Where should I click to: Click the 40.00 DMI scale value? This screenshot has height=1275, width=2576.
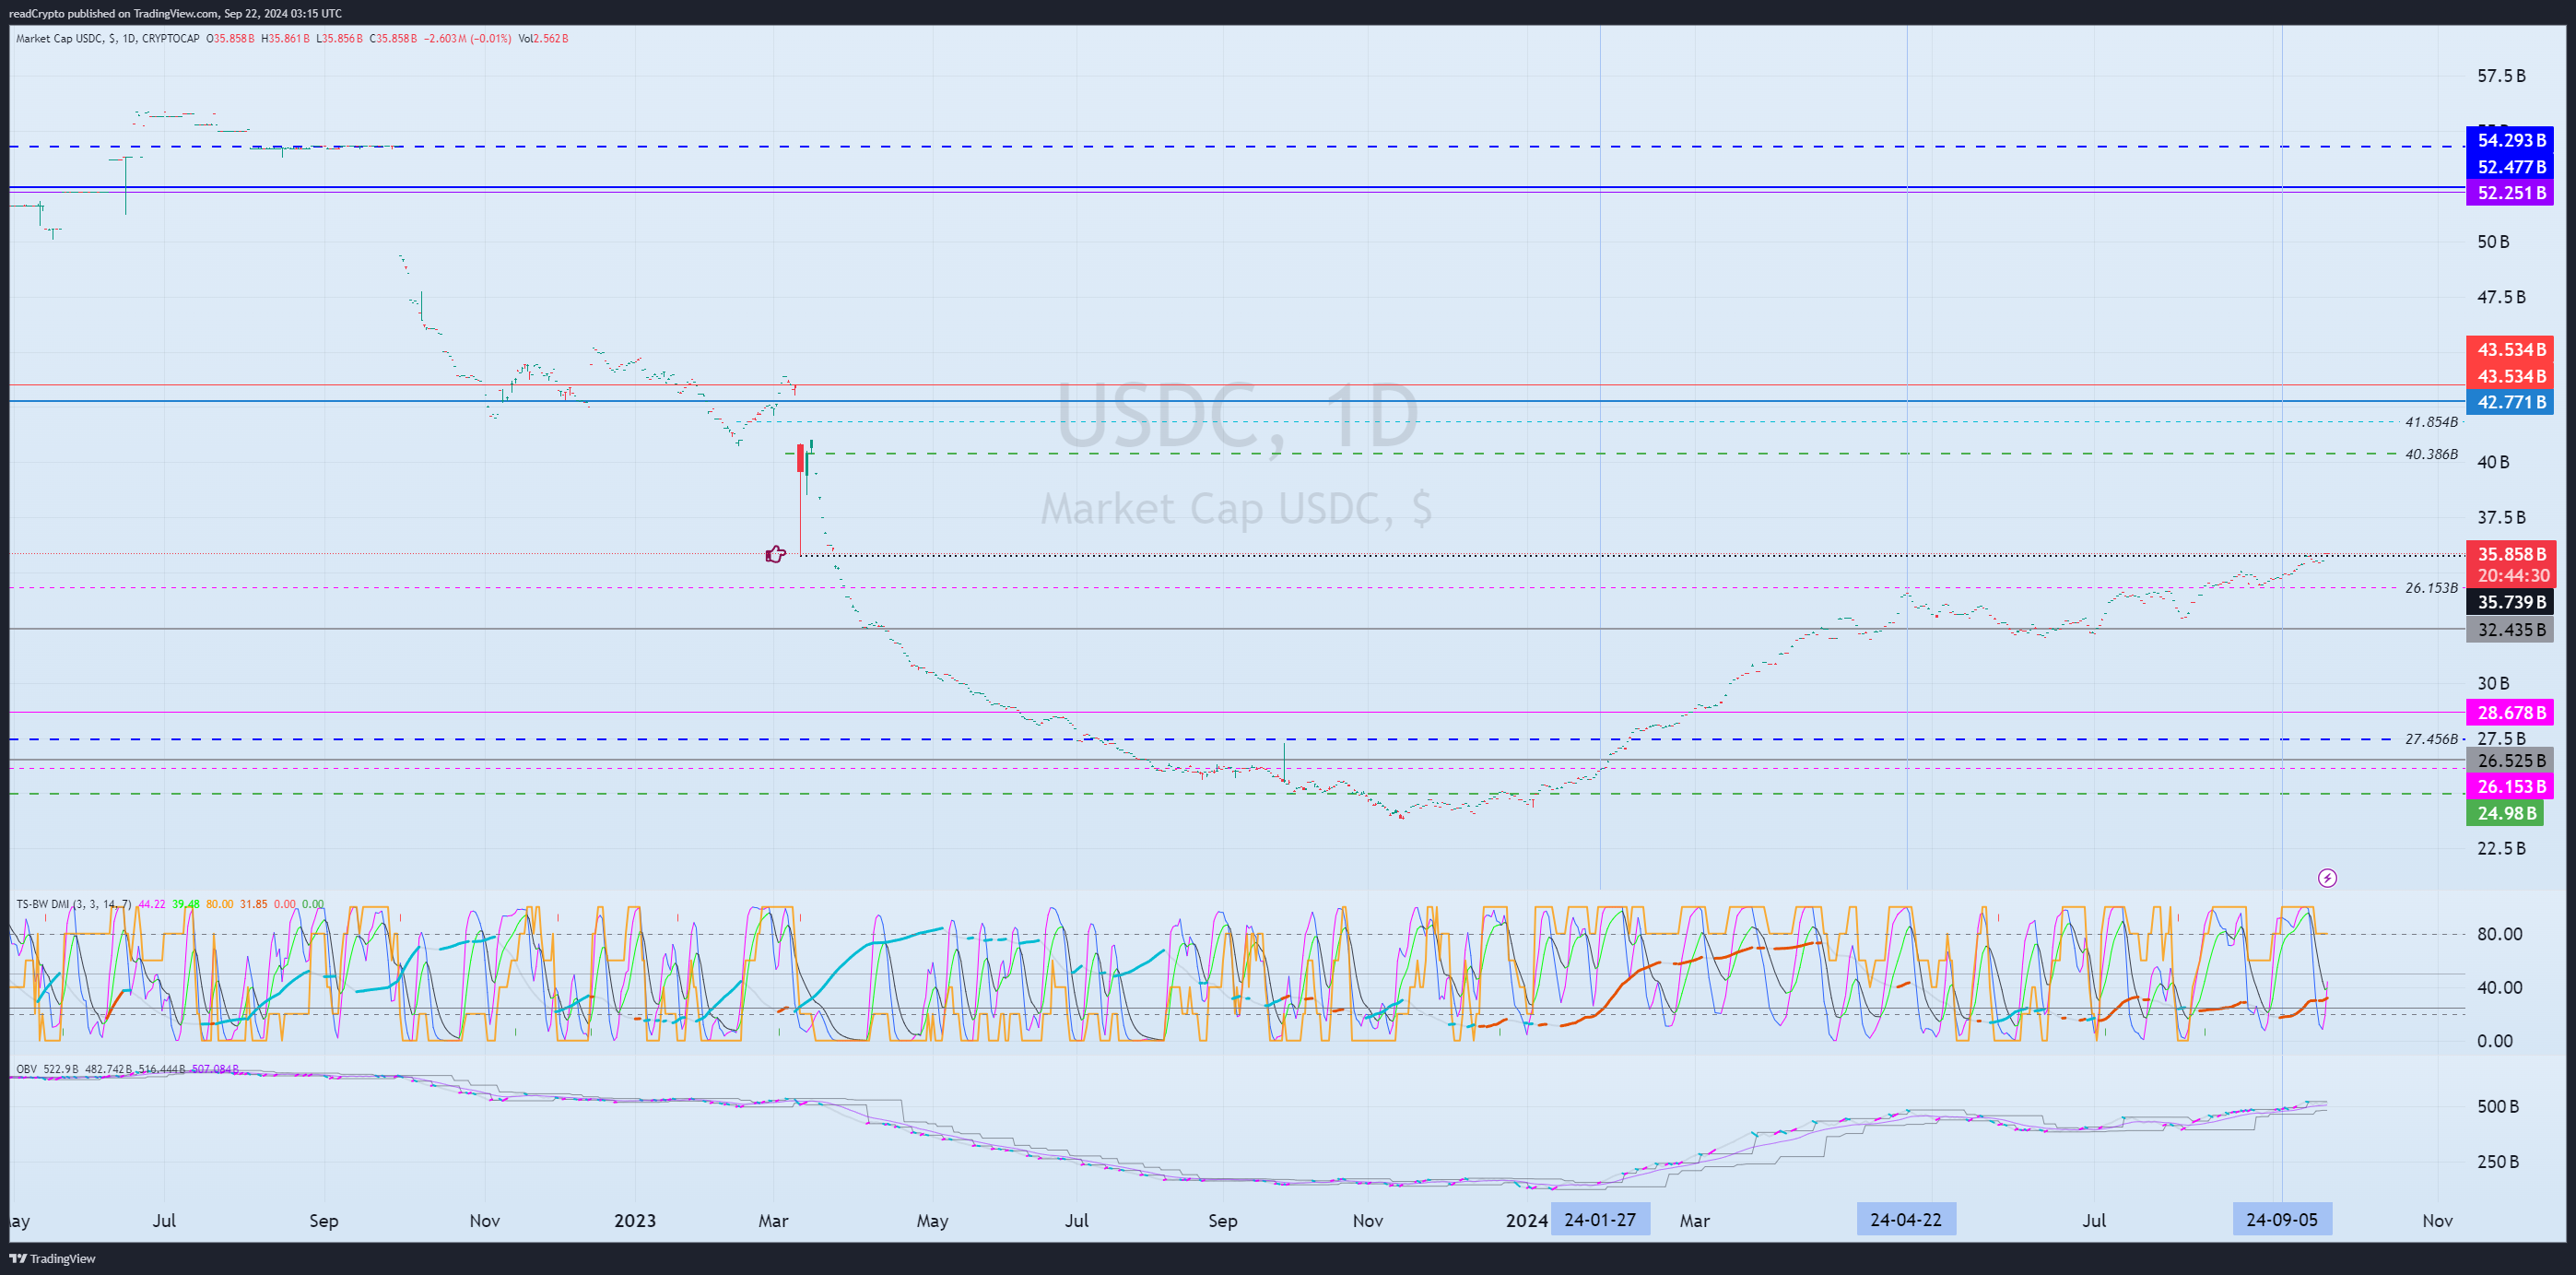pyautogui.click(x=2499, y=987)
